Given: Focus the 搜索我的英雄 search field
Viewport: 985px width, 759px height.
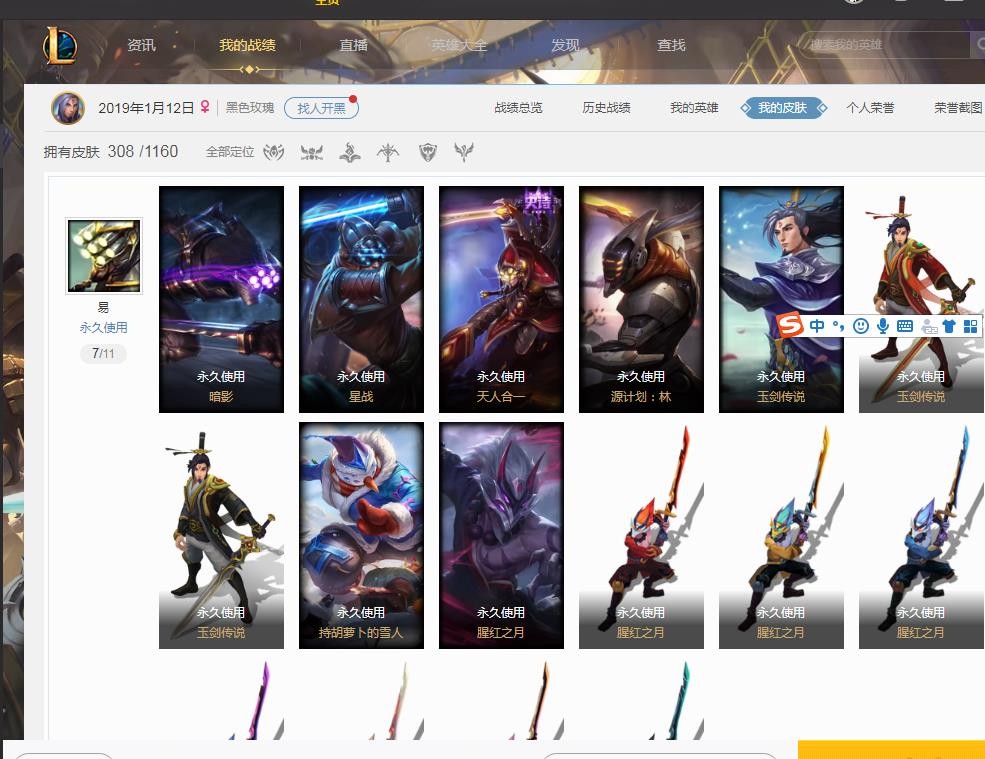Looking at the screenshot, I should [886, 45].
